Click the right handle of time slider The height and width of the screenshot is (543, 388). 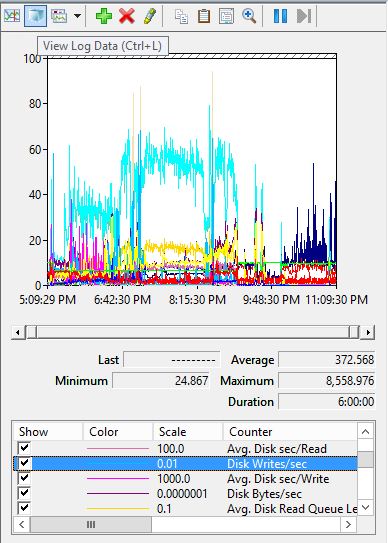pos(354,332)
